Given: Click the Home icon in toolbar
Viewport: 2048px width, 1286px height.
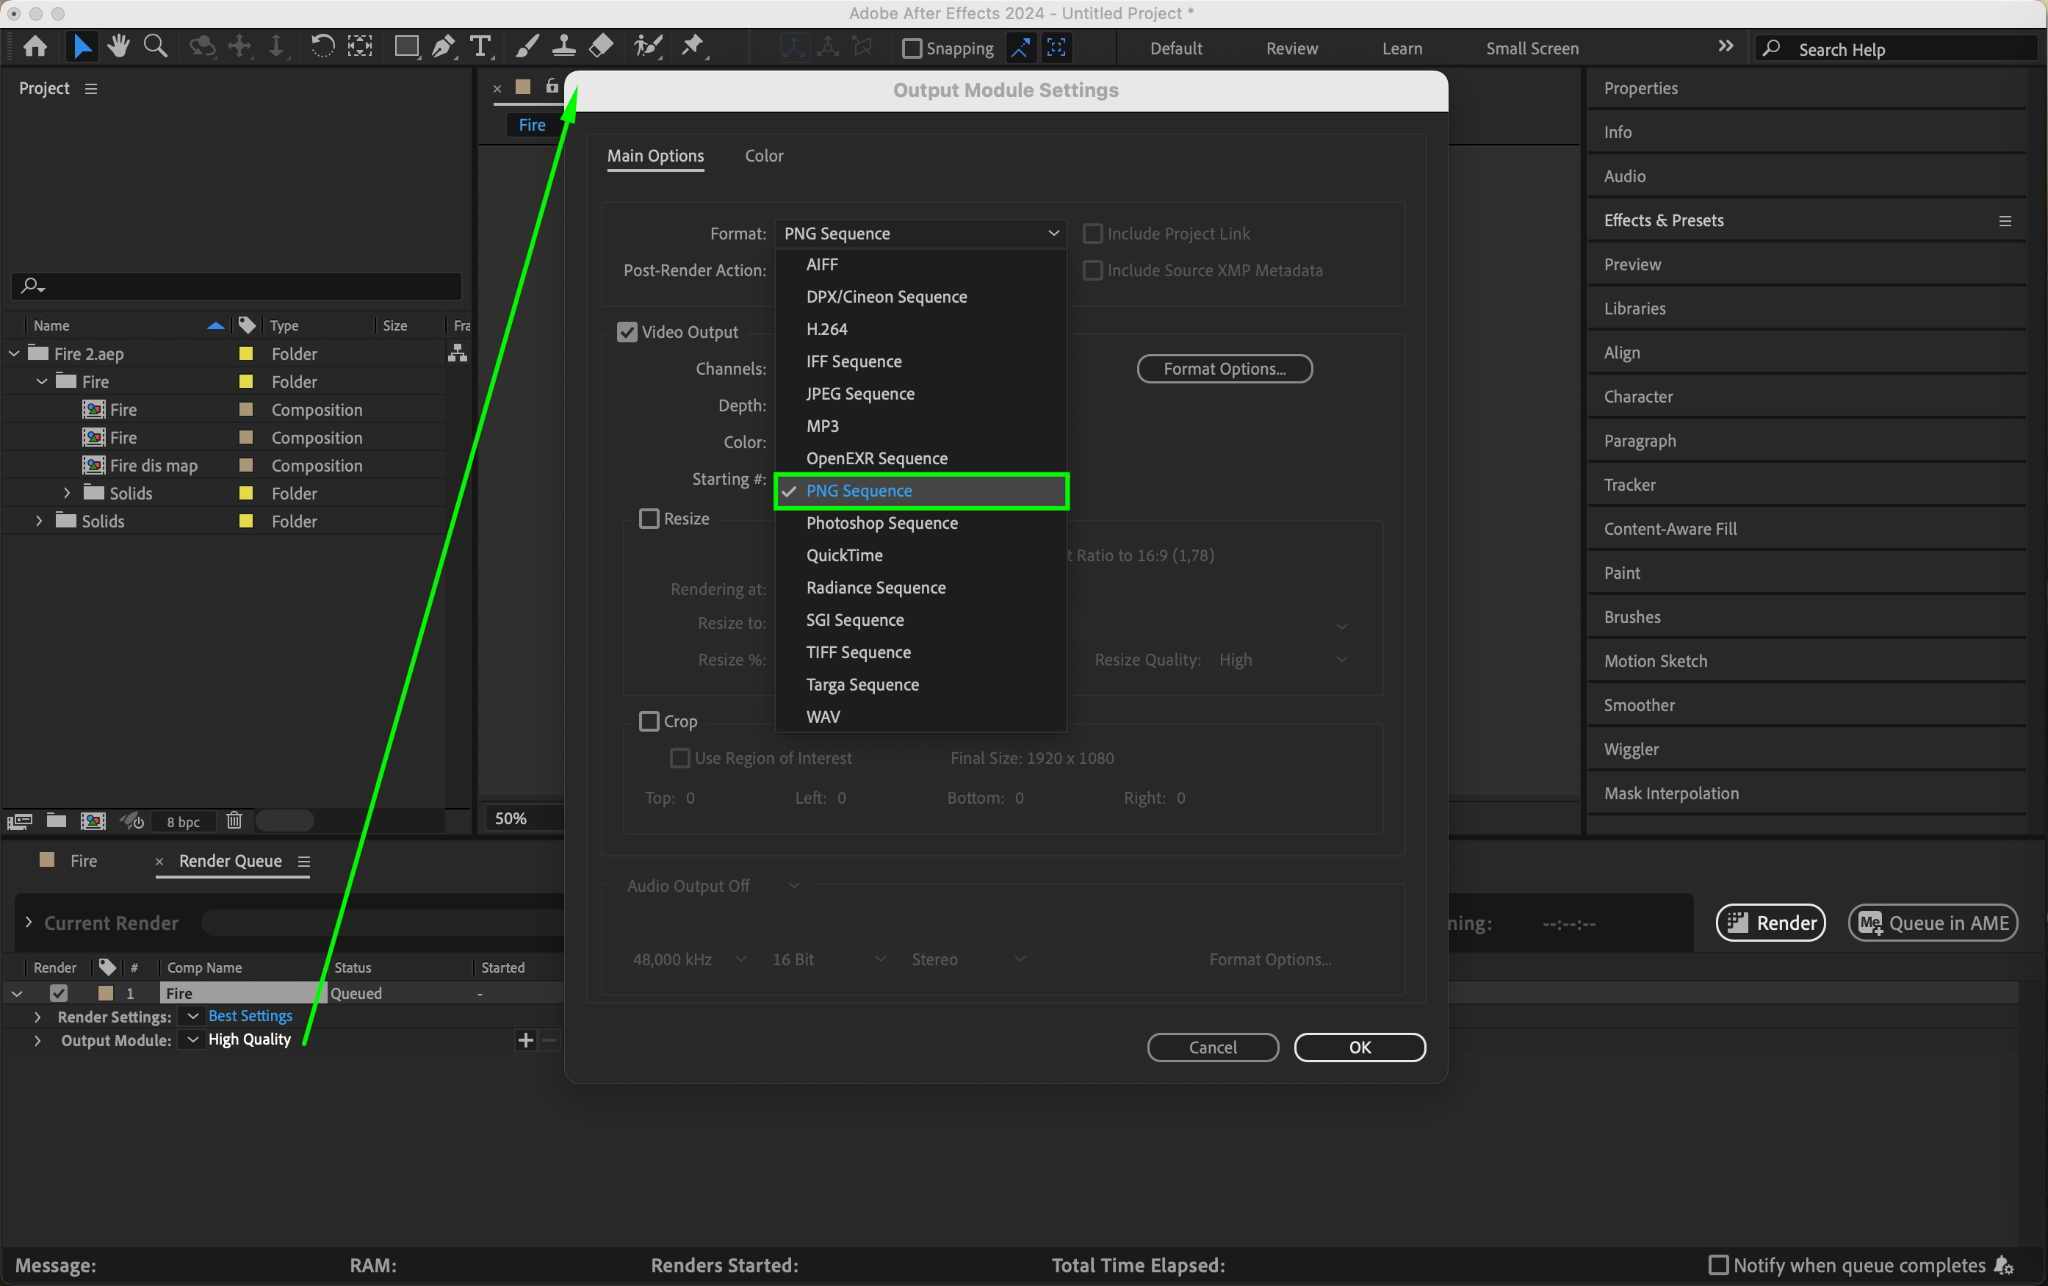Looking at the screenshot, I should coord(35,46).
